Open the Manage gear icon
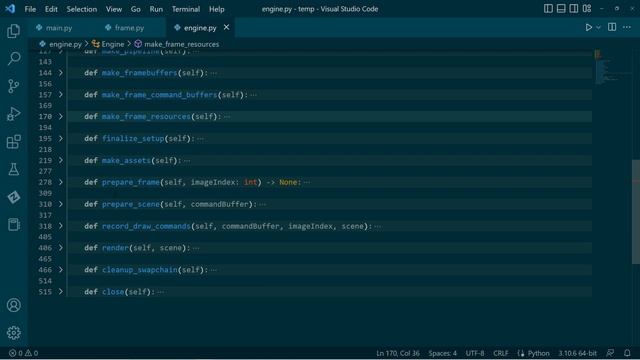This screenshot has width=640, height=360. pyautogui.click(x=13, y=333)
